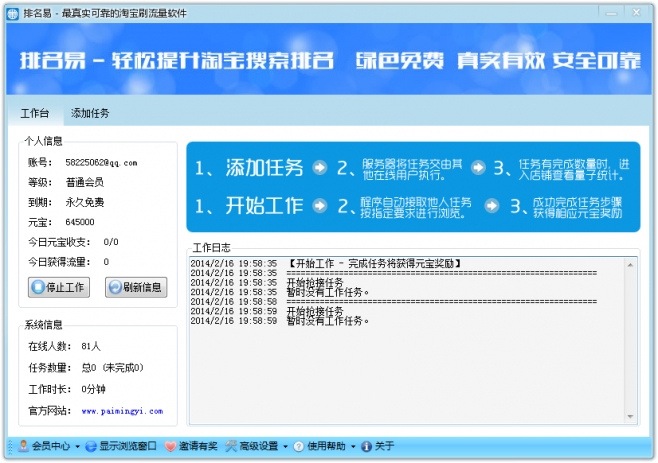Click the arrow icon before step 3 任务有完成数量时
658x463 pixels.
coord(478,168)
